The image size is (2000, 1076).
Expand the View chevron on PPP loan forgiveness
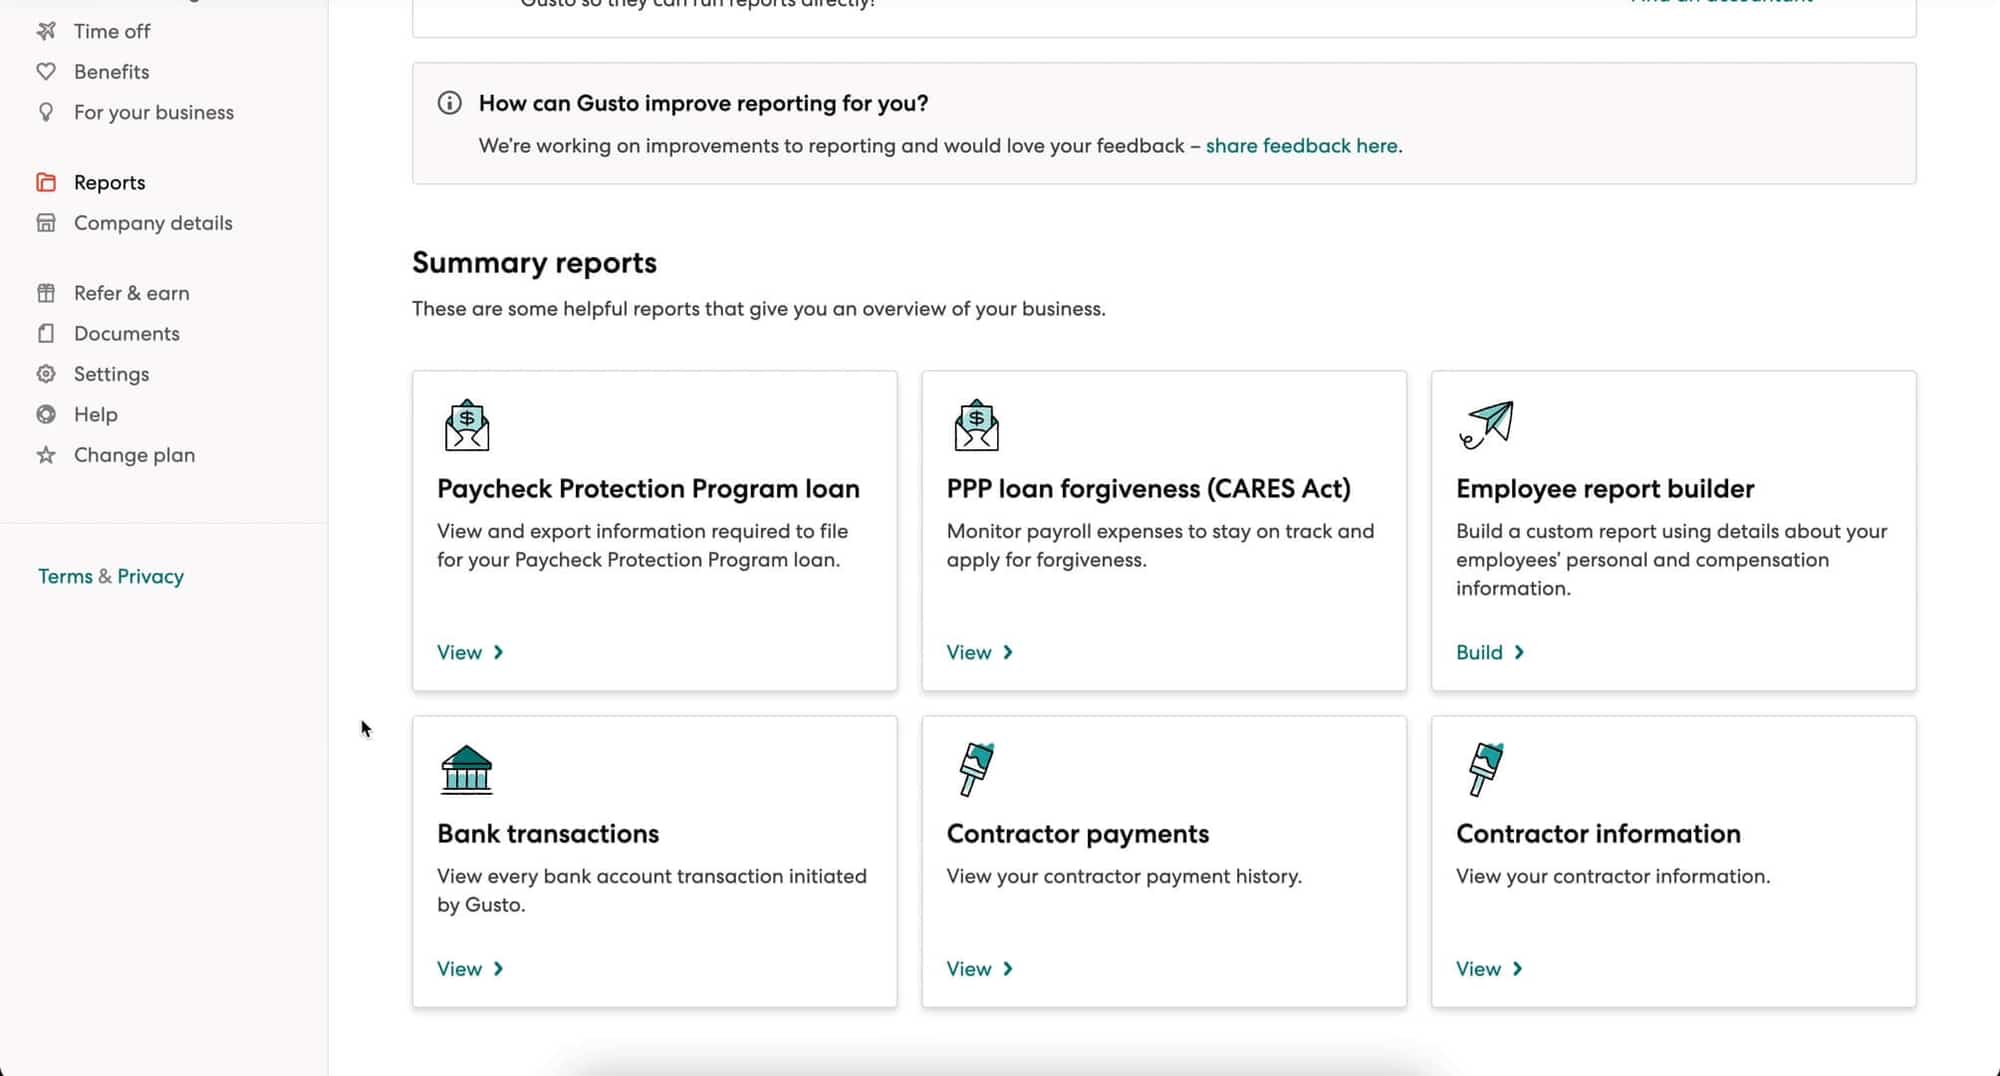point(1008,652)
